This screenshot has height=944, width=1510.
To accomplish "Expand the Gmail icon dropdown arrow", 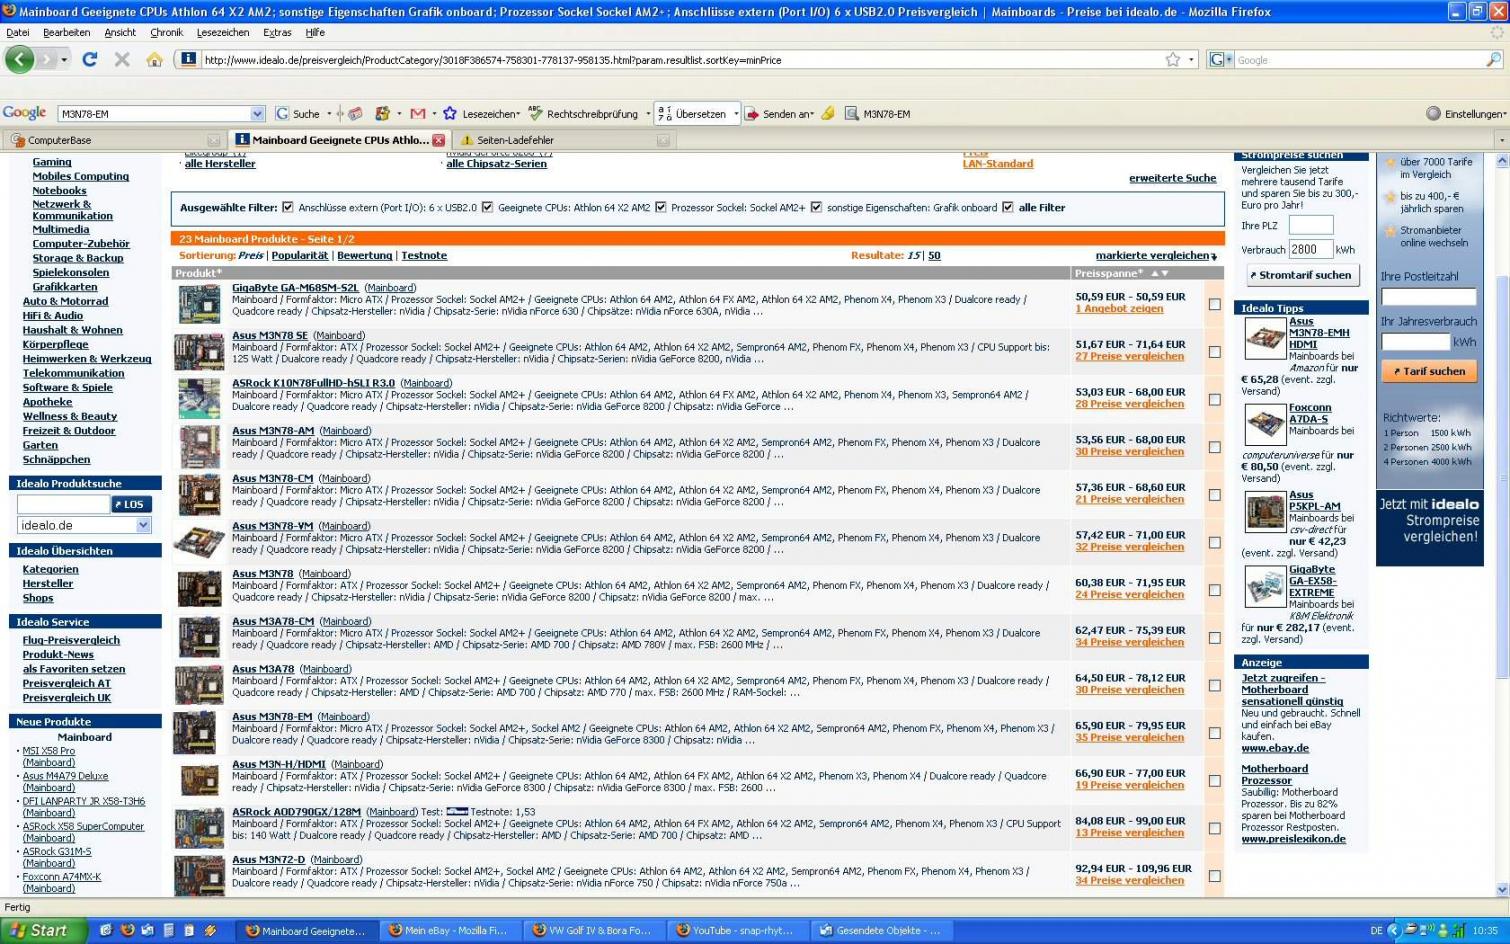I will click(434, 114).
